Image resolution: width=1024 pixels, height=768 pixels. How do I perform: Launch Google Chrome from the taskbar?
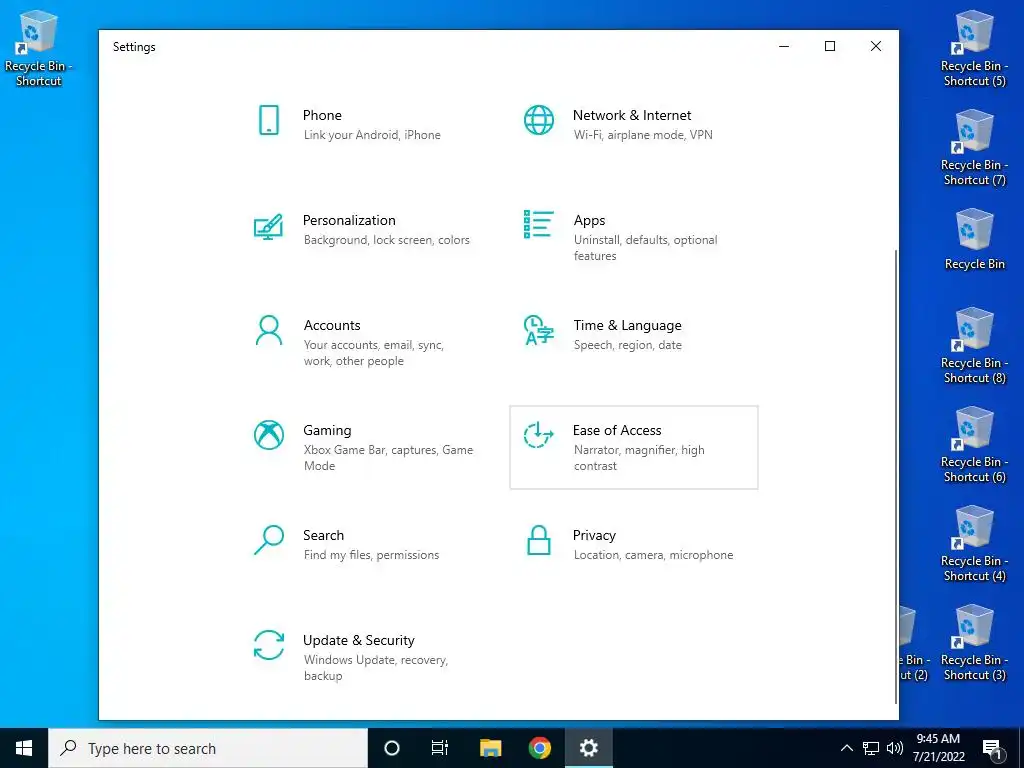click(x=539, y=748)
